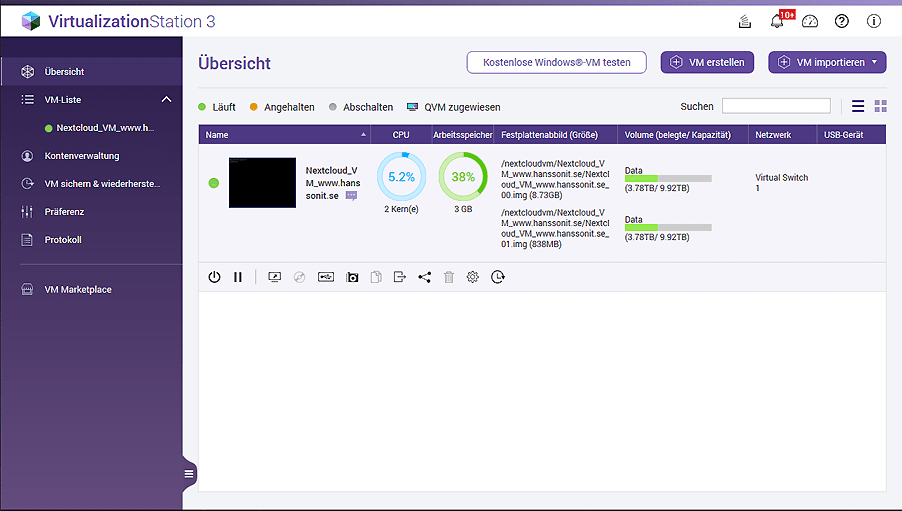Image resolution: width=902 pixels, height=511 pixels.
Task: Click the green running status dot
Action: click(213, 183)
